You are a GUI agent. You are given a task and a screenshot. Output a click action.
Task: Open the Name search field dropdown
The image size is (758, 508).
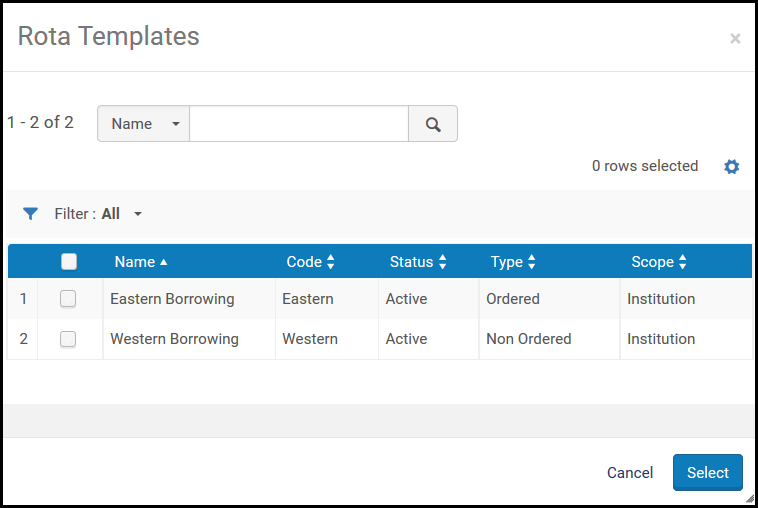[x=144, y=124]
